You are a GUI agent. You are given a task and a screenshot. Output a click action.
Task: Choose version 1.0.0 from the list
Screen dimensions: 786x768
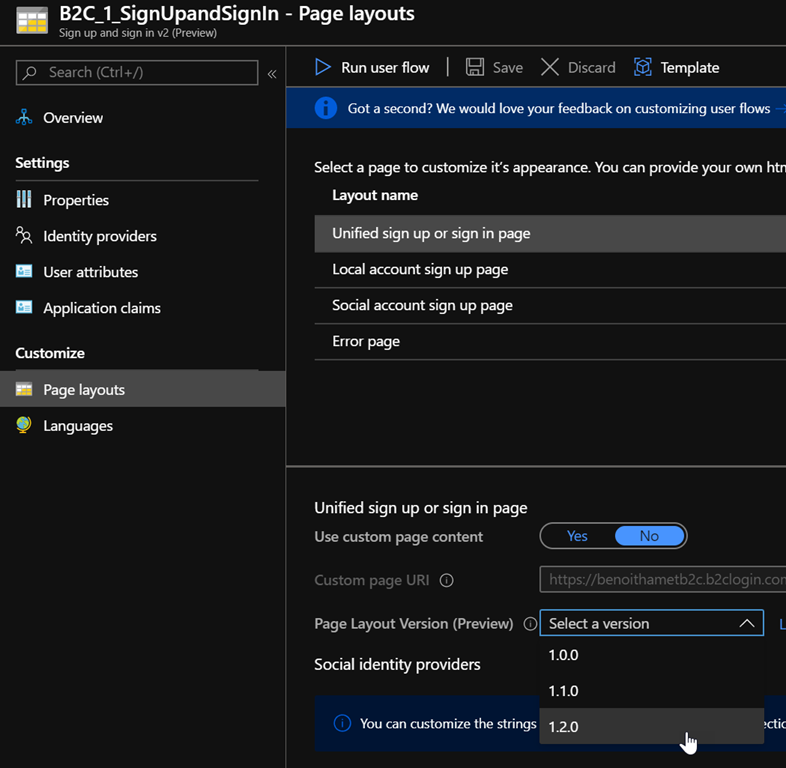tap(563, 655)
